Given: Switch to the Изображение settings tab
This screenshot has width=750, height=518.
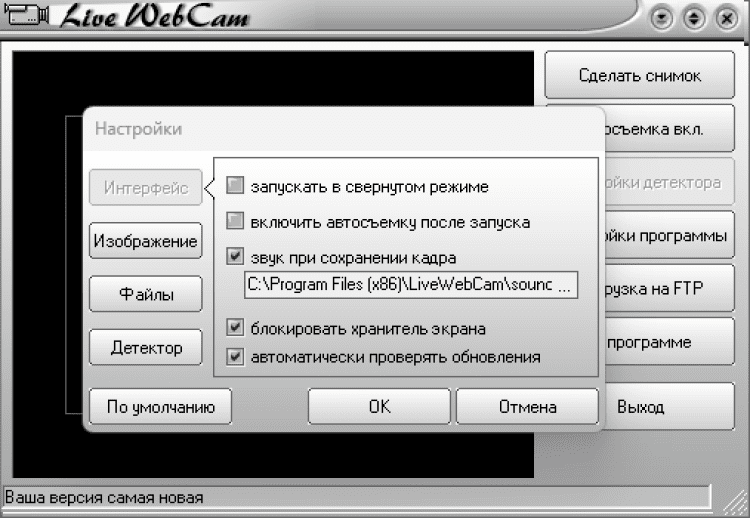Looking at the screenshot, I should click(146, 241).
